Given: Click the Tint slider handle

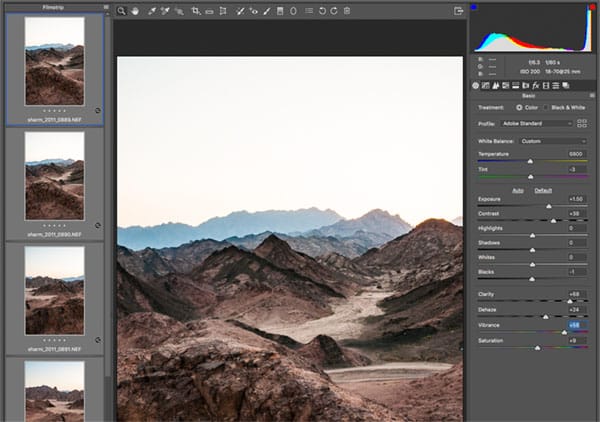Looking at the screenshot, I should [531, 177].
